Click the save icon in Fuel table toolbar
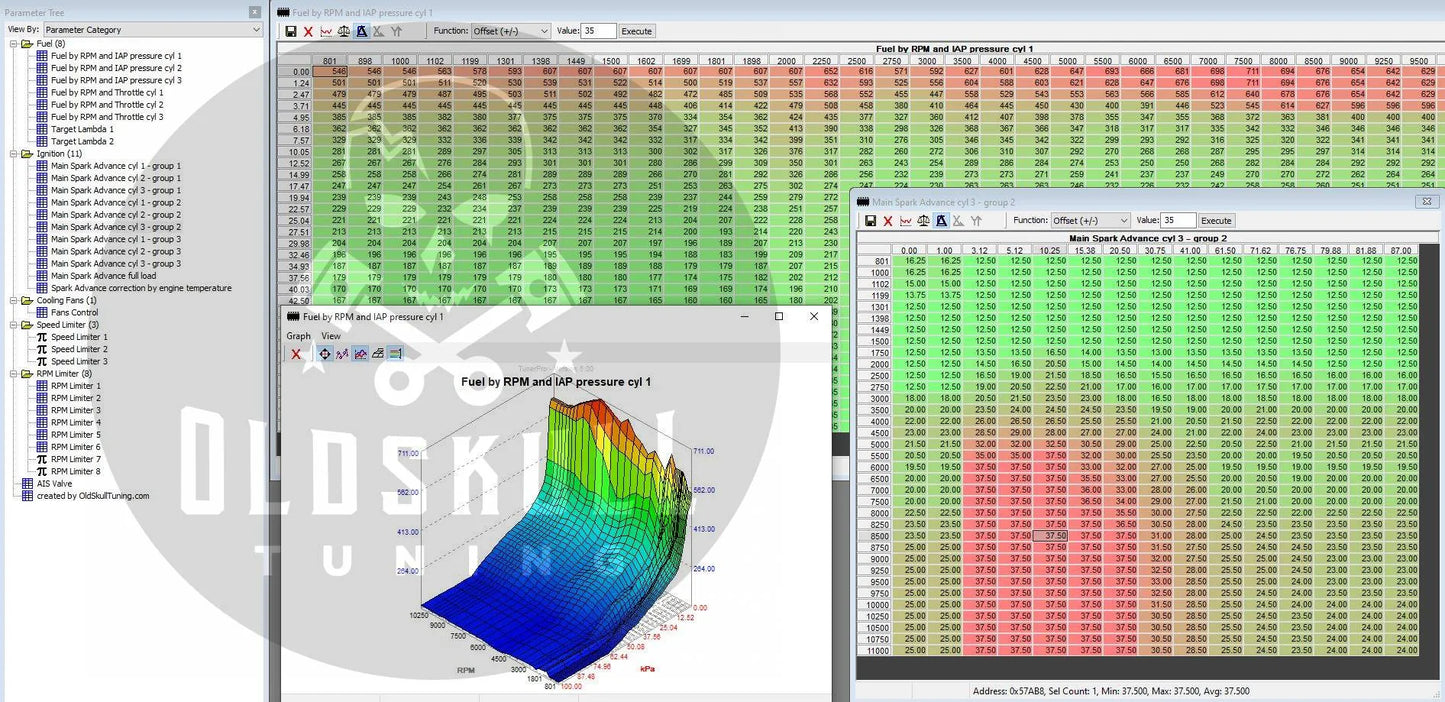The height and width of the screenshot is (702, 1445). [291, 31]
